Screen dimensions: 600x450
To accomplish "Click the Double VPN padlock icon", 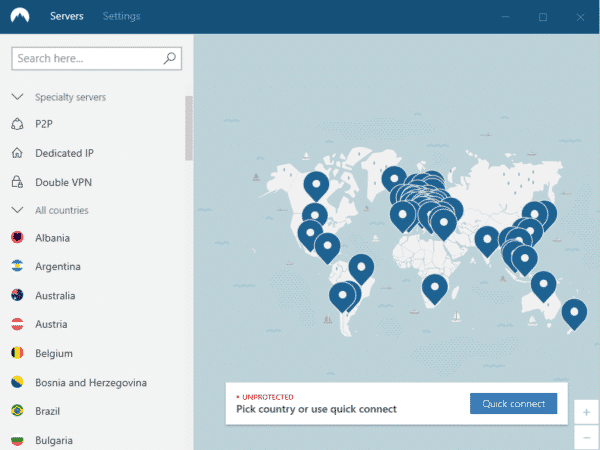I will click(x=17, y=182).
